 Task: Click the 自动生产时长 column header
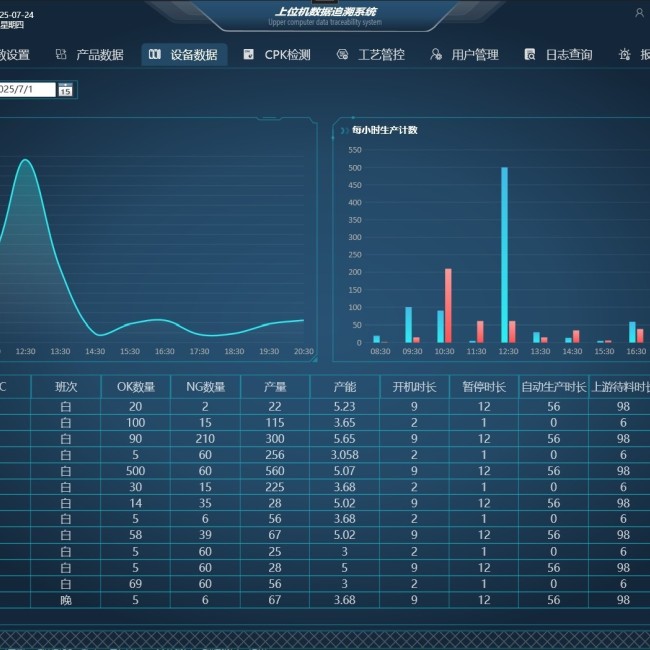coord(553,387)
